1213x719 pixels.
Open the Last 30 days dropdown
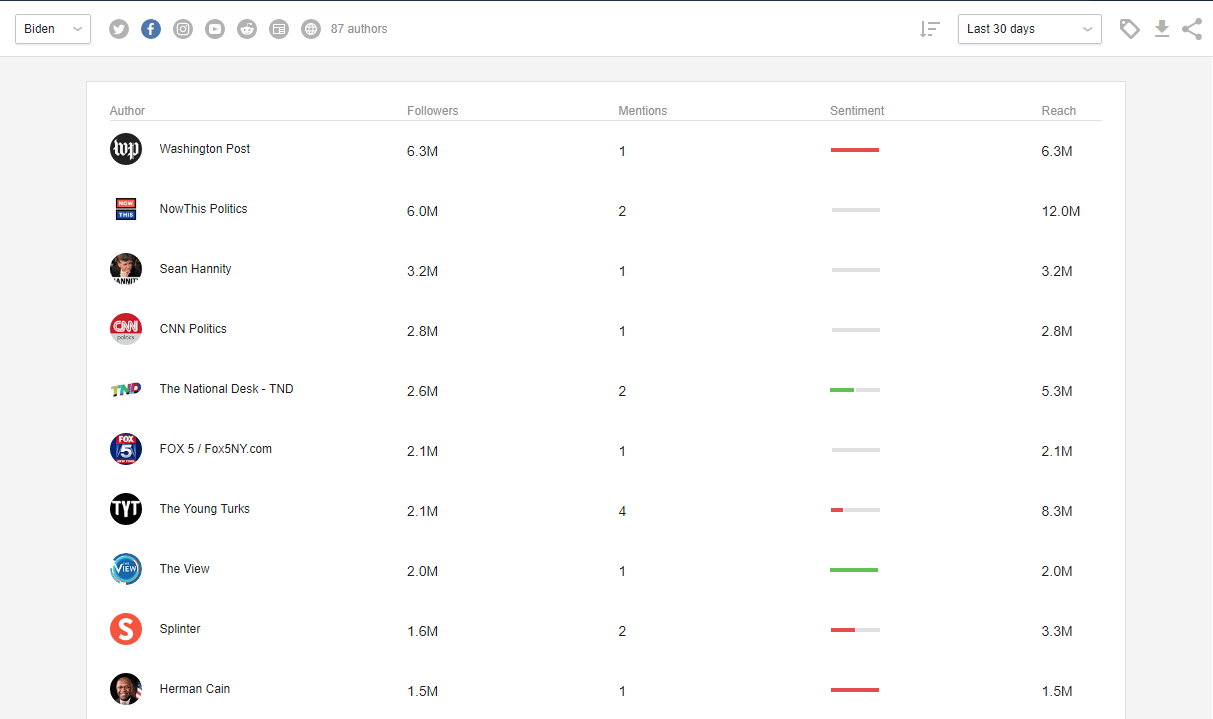click(1030, 29)
